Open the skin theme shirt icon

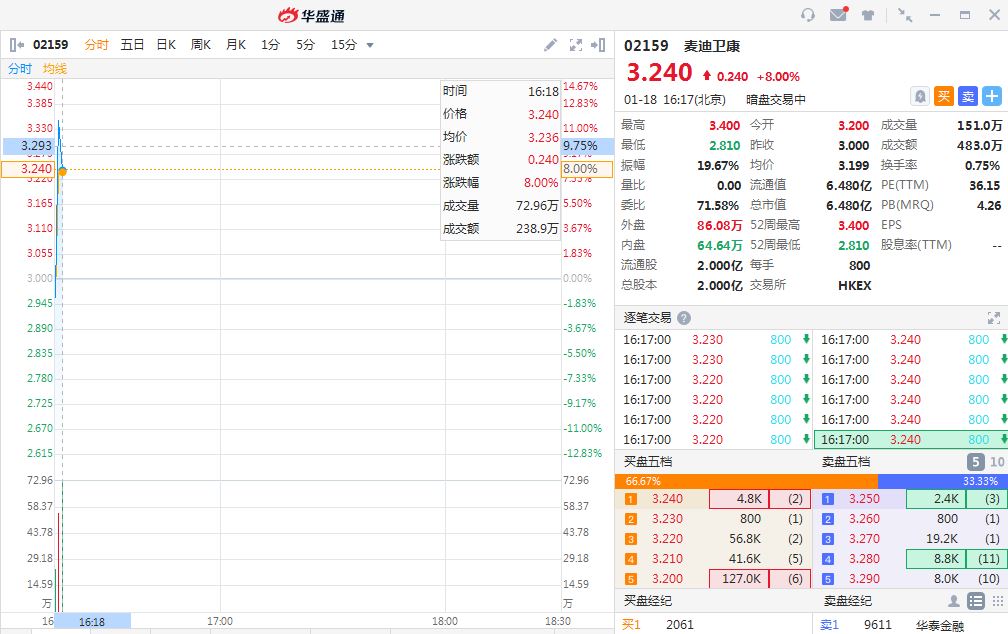click(867, 15)
